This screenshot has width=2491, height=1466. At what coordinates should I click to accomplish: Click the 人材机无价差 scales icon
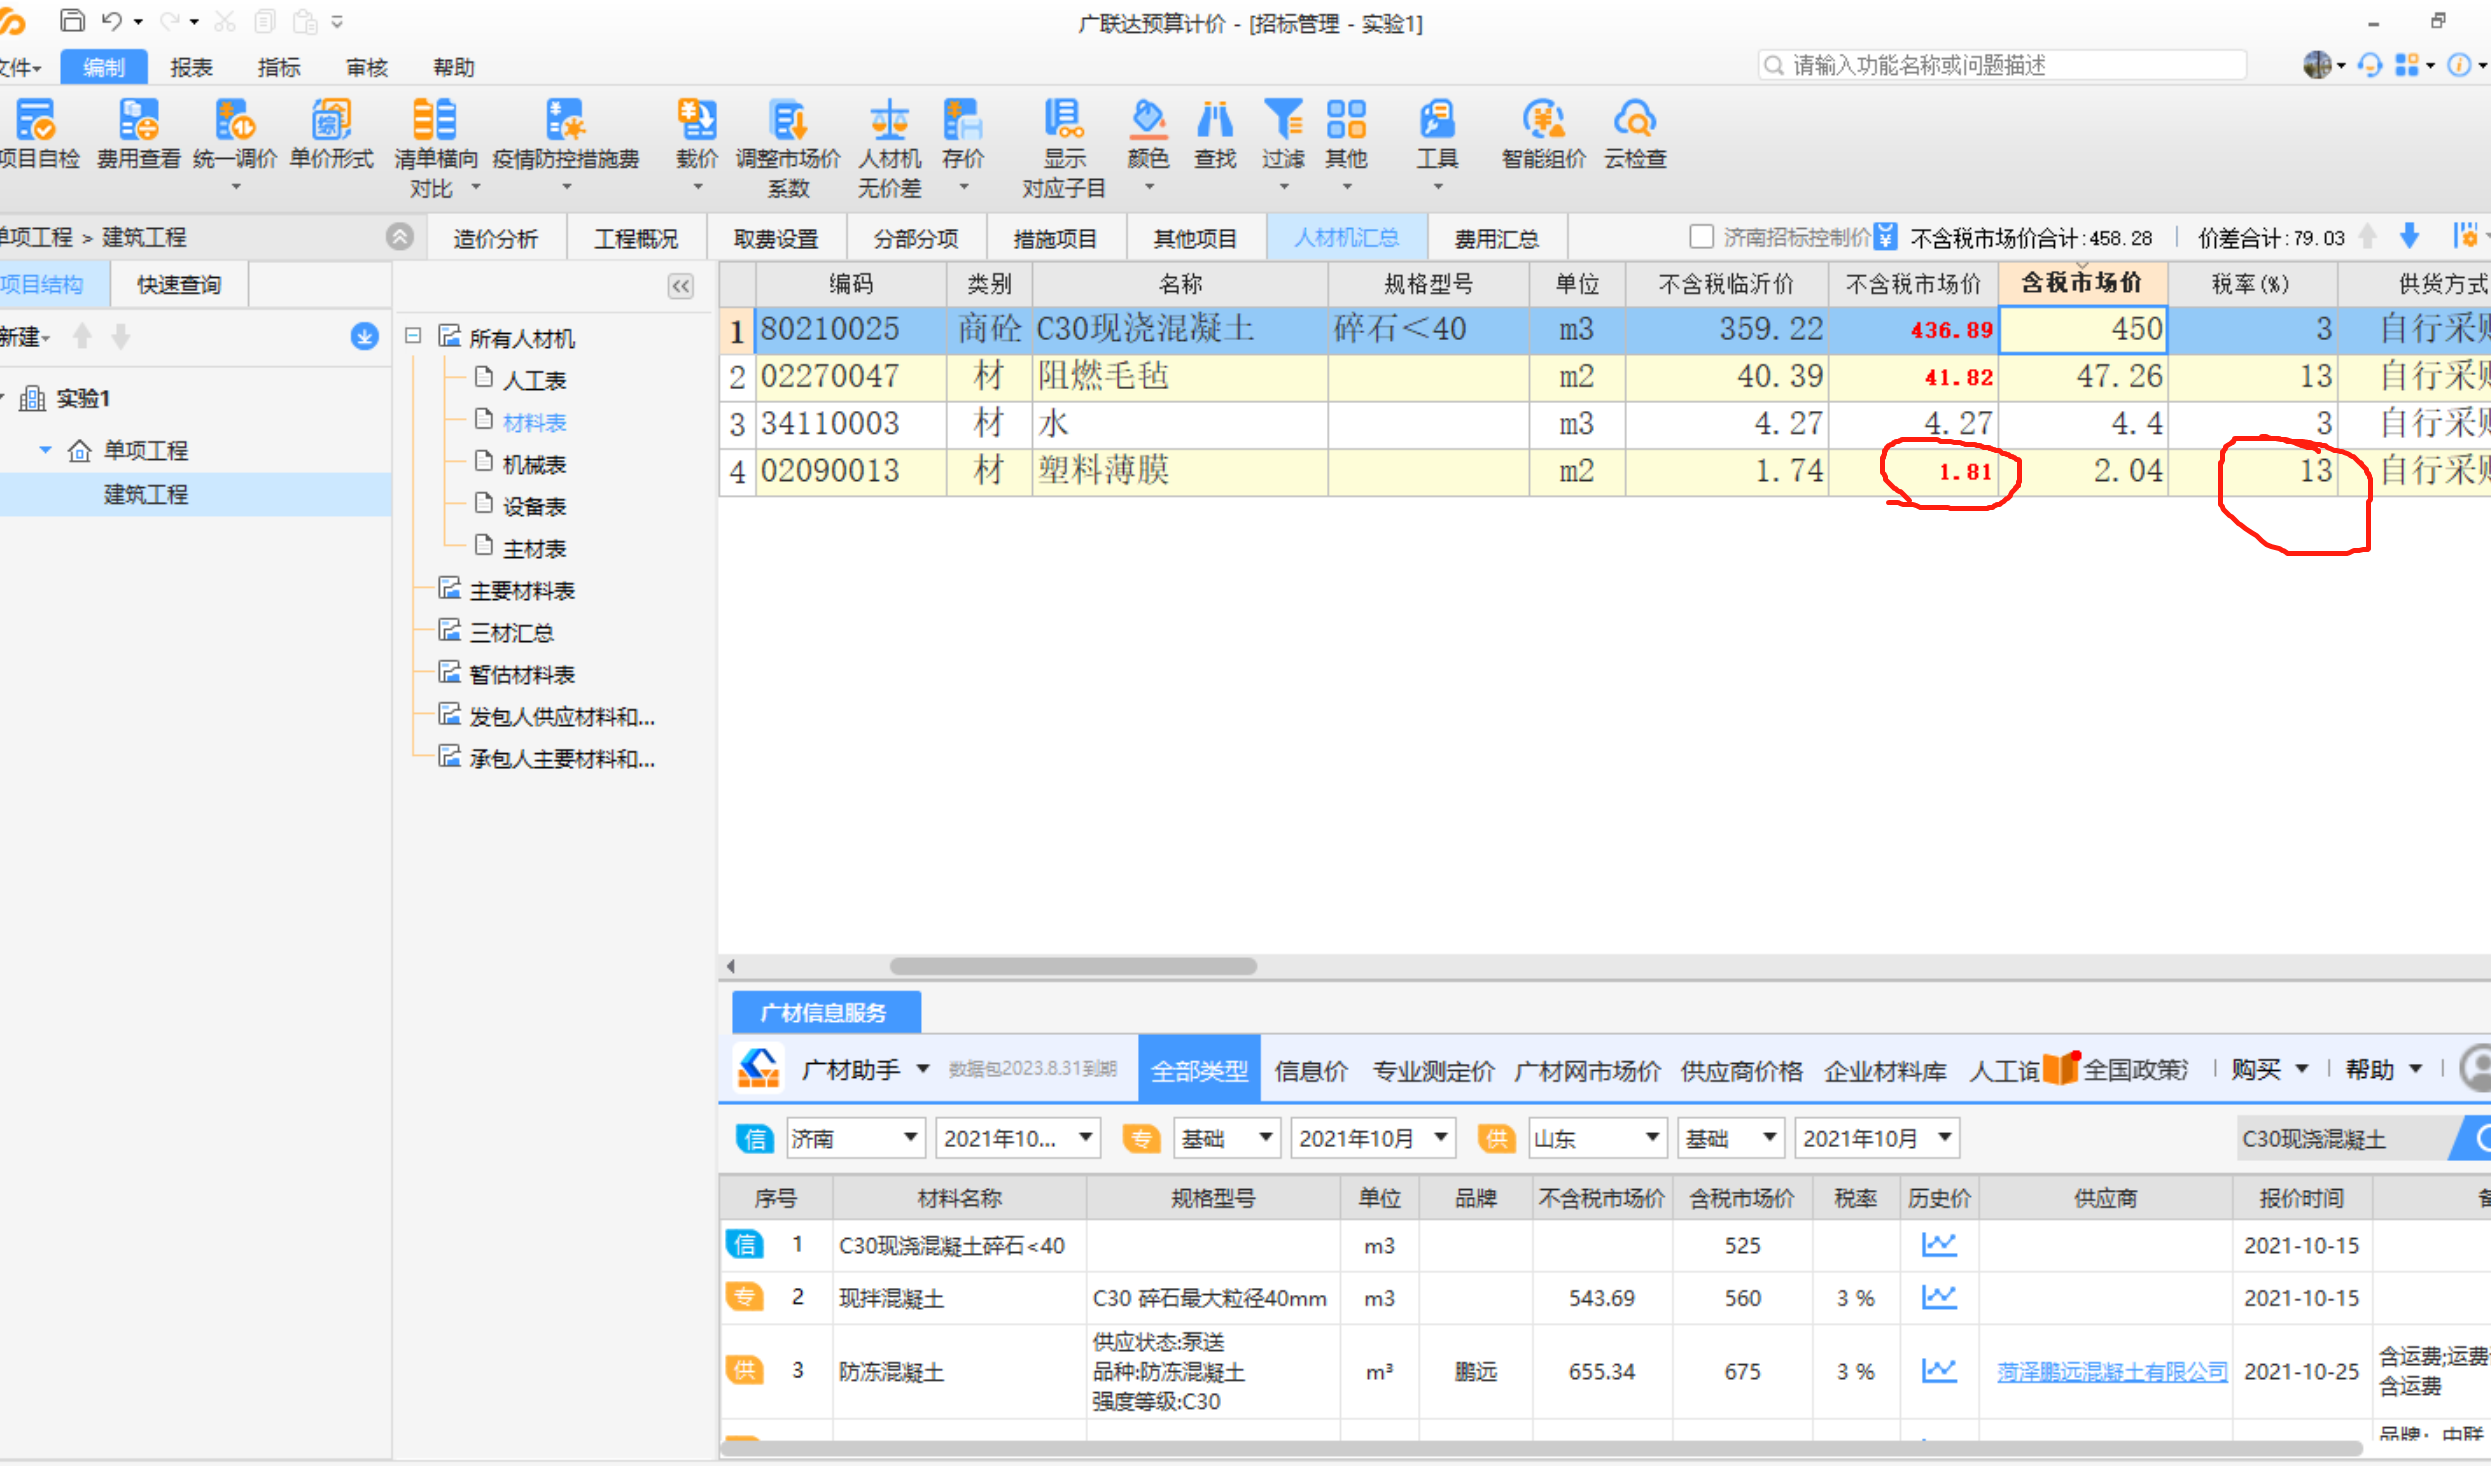point(889,121)
